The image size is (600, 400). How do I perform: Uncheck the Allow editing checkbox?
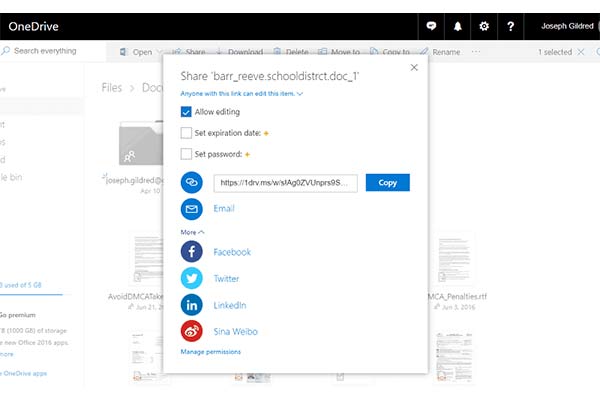coord(187,112)
